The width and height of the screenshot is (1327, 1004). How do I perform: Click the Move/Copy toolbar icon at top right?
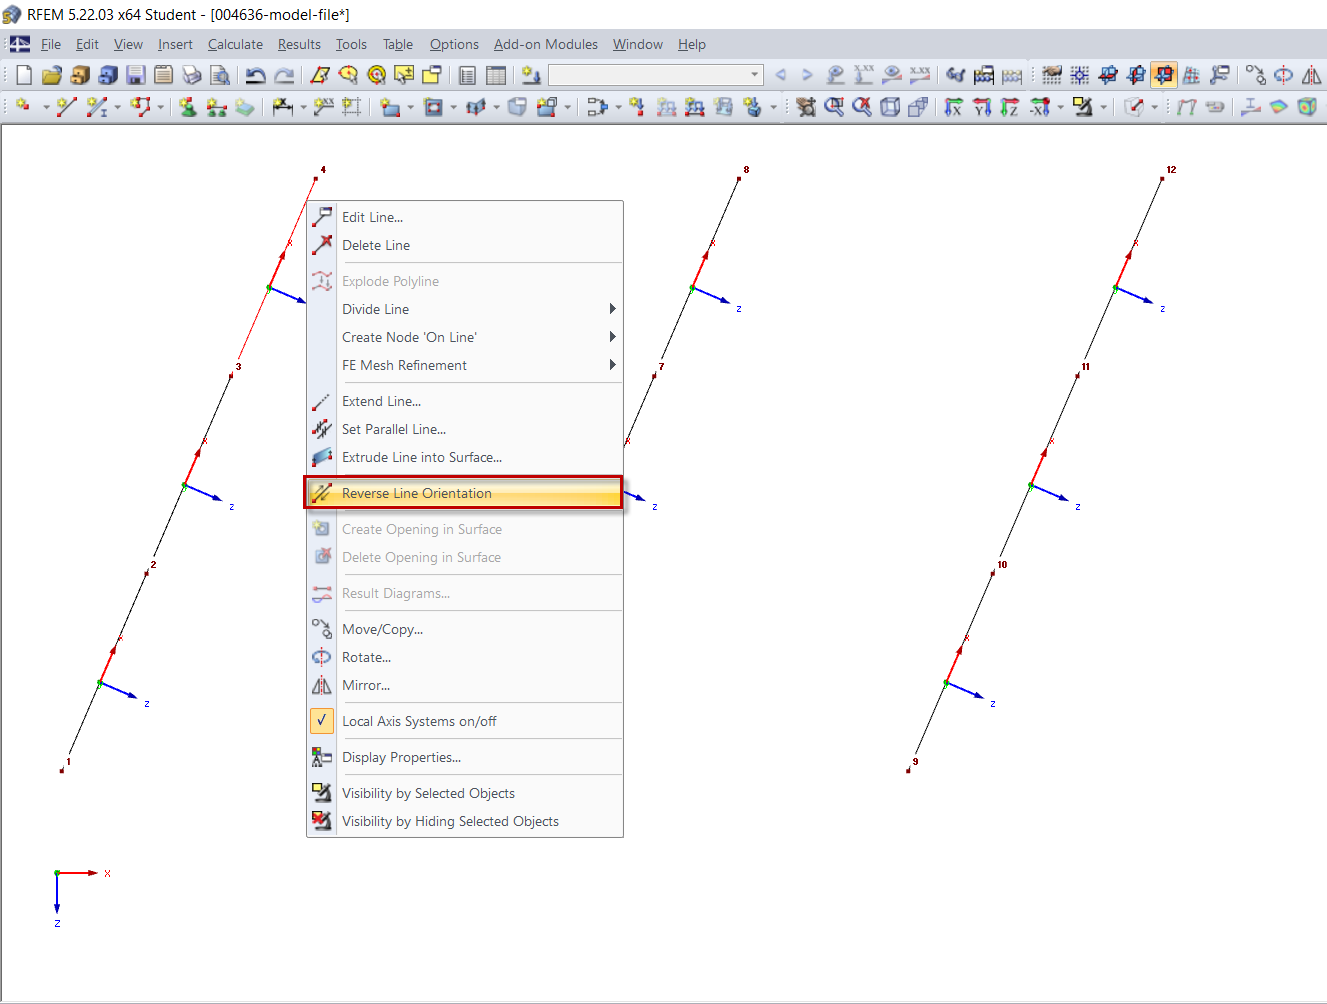click(x=1256, y=75)
